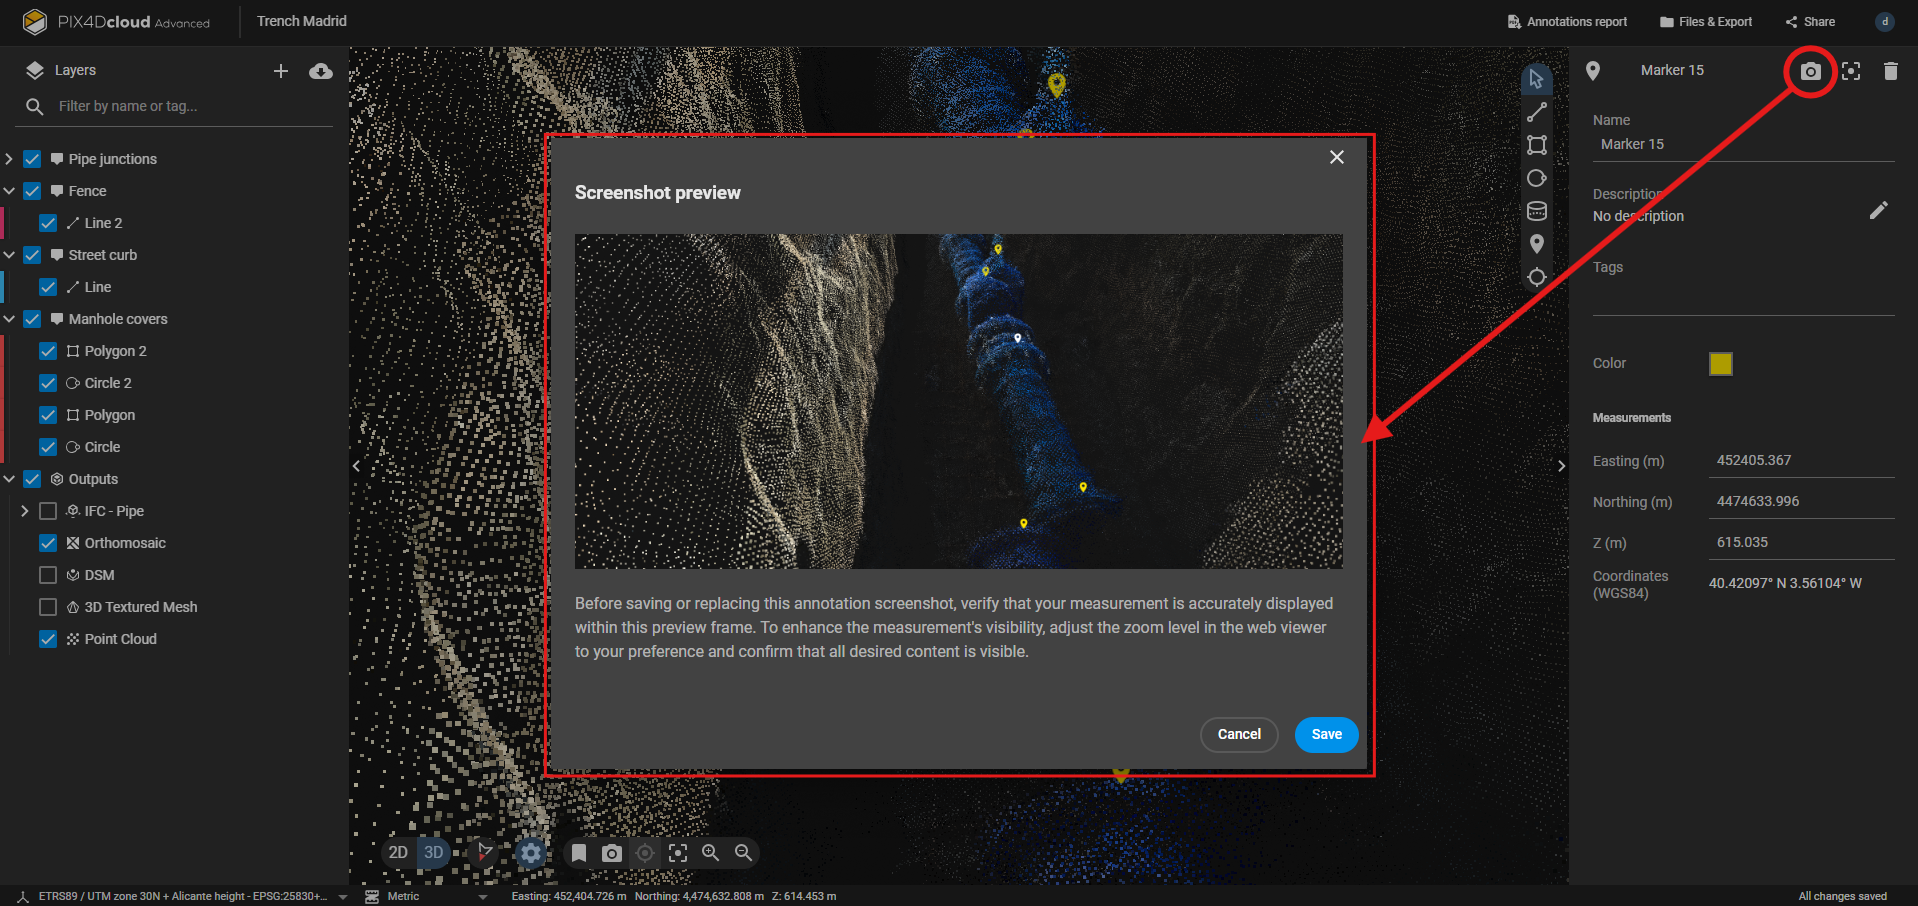Hide the Manhole covers layer group
The image size is (1918, 906).
point(32,318)
